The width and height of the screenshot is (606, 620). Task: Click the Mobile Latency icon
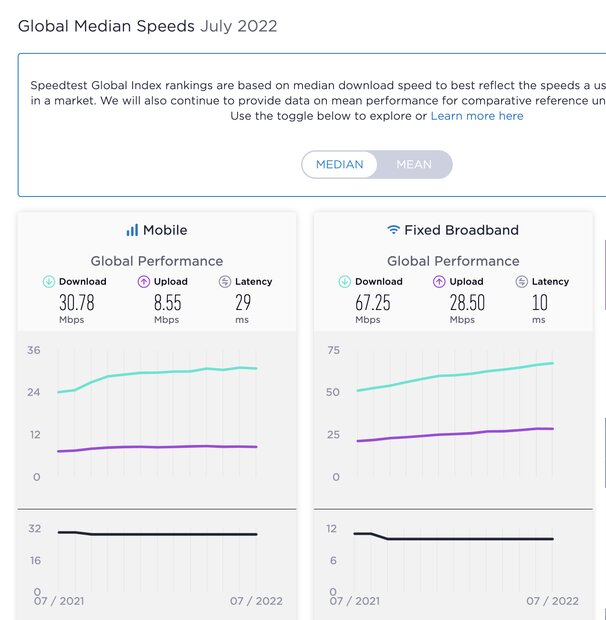click(225, 282)
